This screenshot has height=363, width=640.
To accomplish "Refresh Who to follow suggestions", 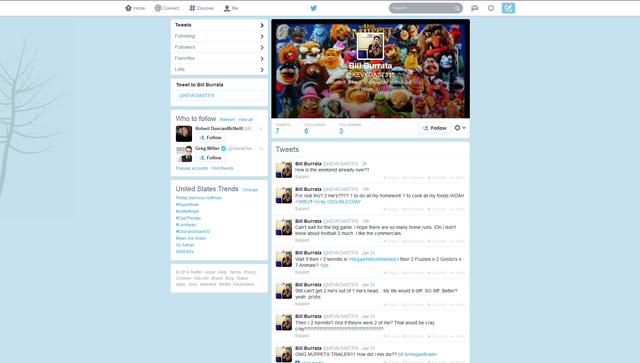I will pyautogui.click(x=227, y=120).
